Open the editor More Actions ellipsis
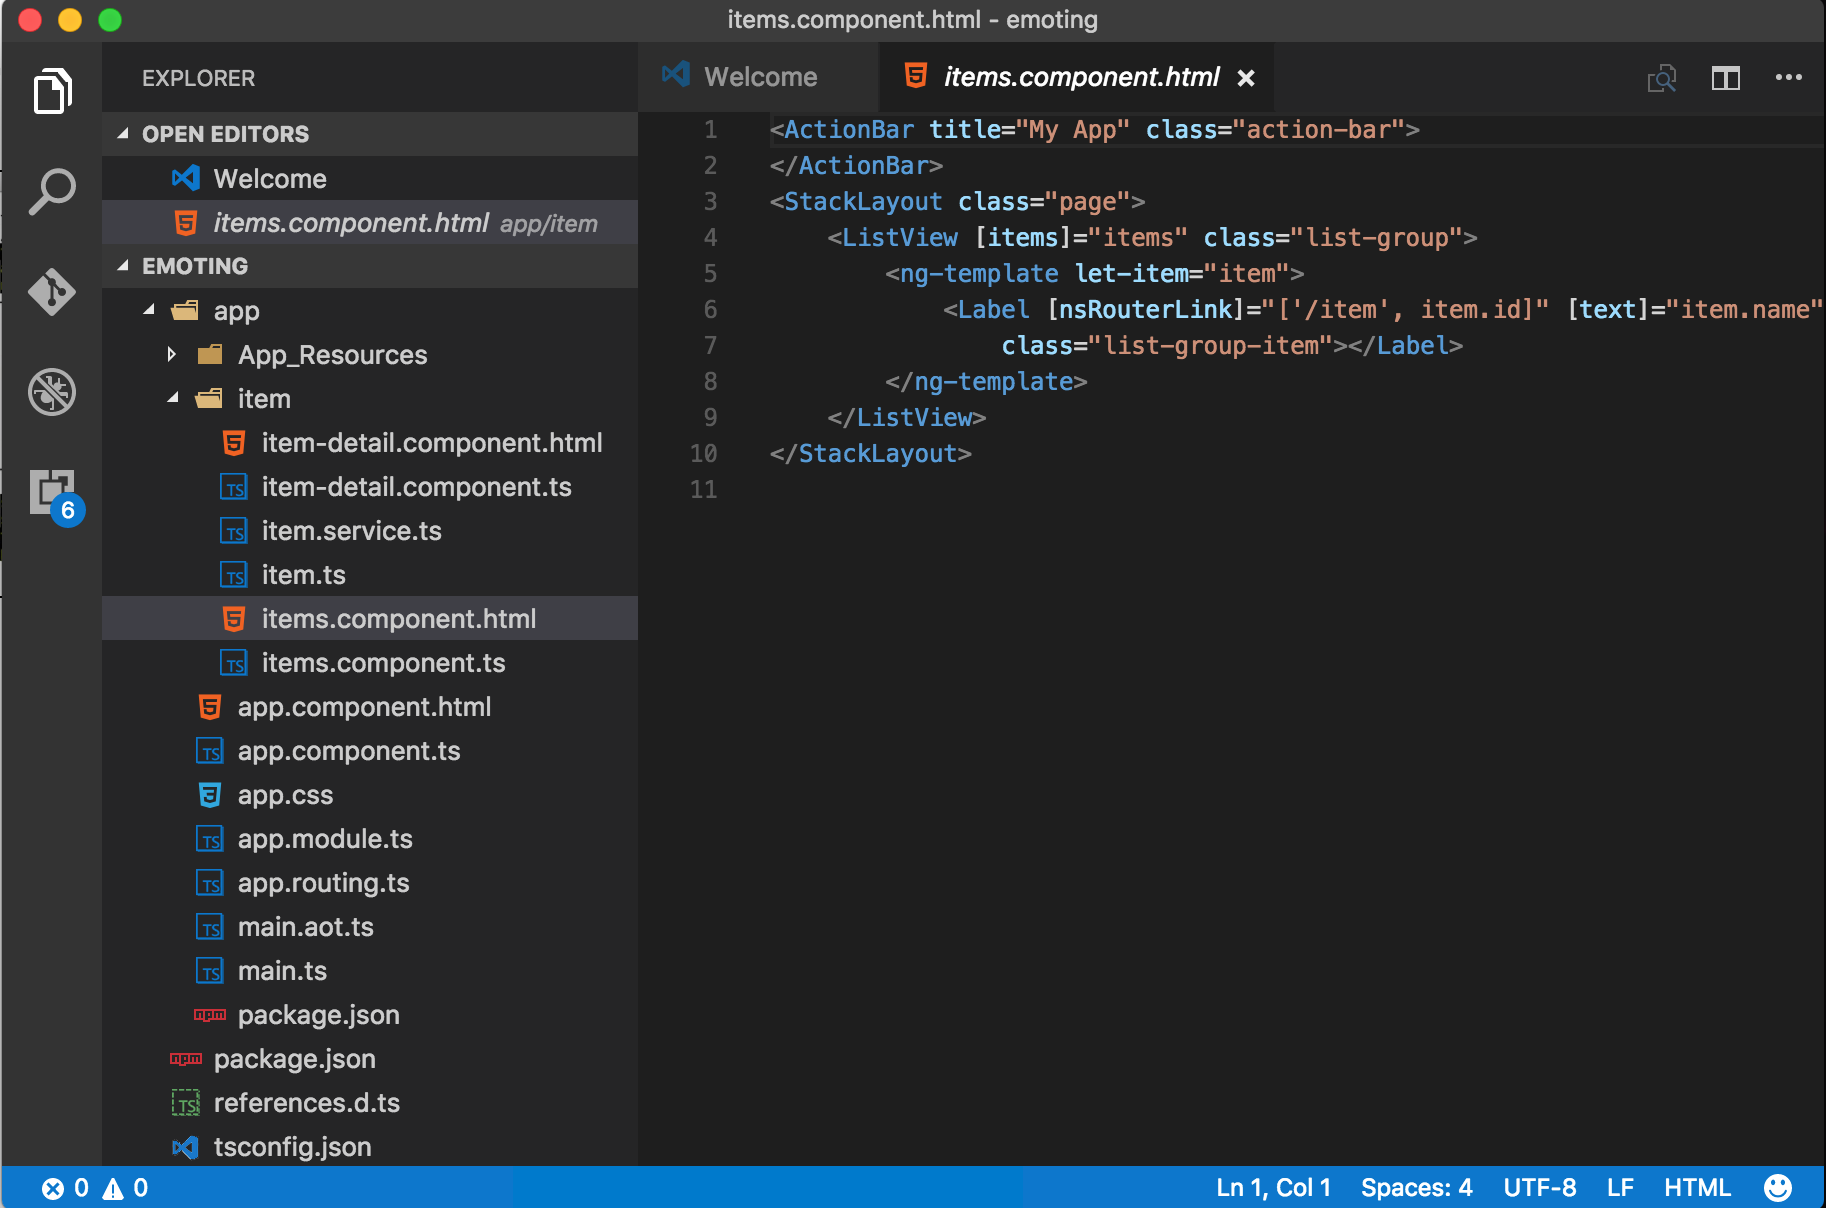Viewport: 1826px width, 1208px height. tap(1788, 78)
